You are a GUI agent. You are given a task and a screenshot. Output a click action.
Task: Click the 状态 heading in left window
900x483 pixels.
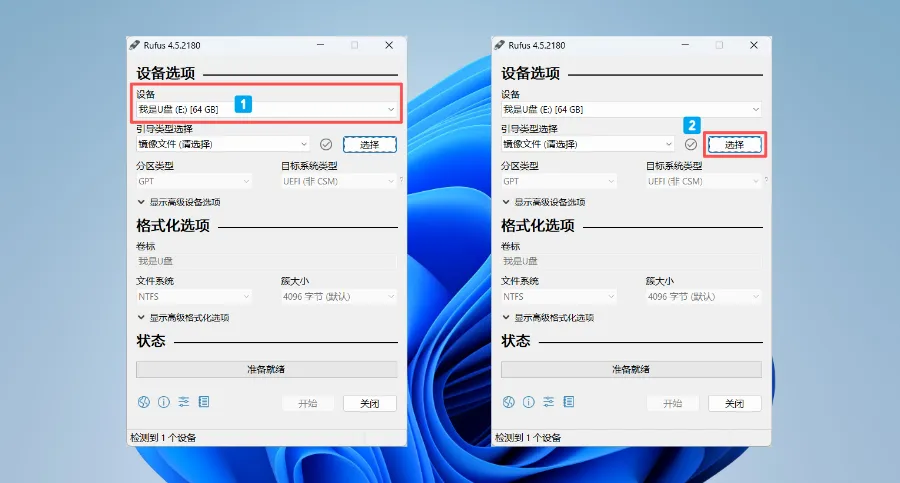pos(151,341)
